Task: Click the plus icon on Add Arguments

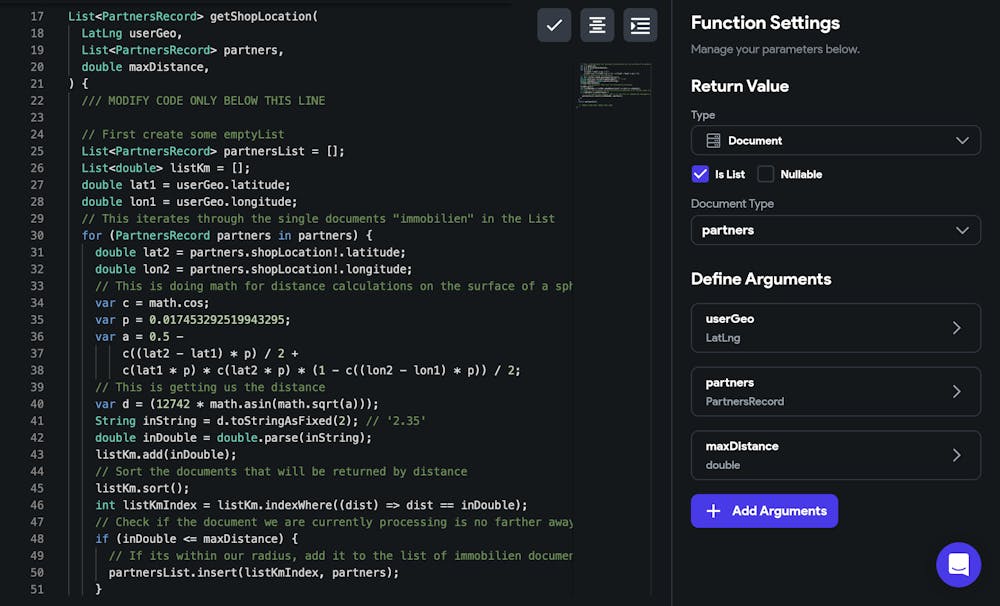Action: (x=712, y=510)
